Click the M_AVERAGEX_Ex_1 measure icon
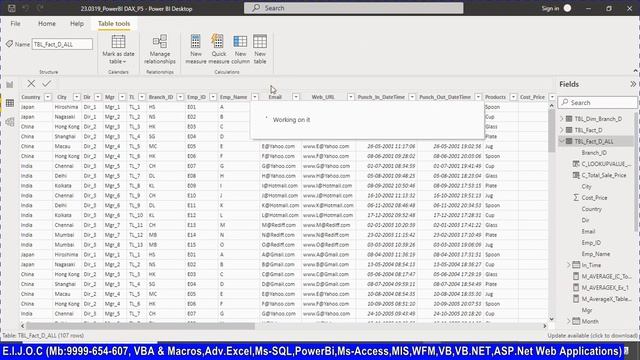Screen dimensions: 640x360 coord(576,288)
